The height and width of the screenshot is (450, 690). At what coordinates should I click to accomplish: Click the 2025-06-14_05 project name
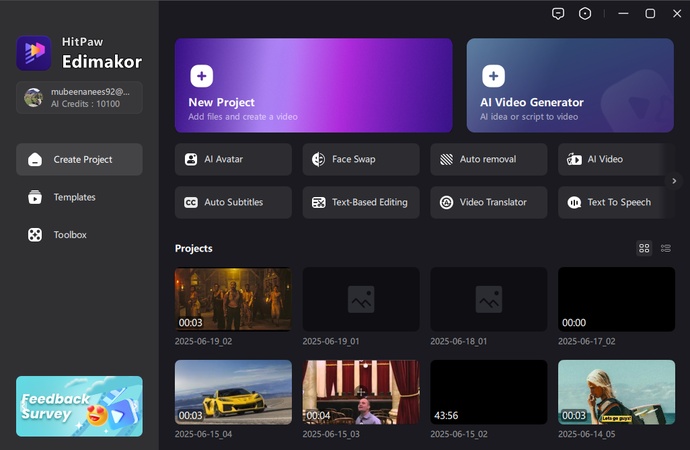587,434
